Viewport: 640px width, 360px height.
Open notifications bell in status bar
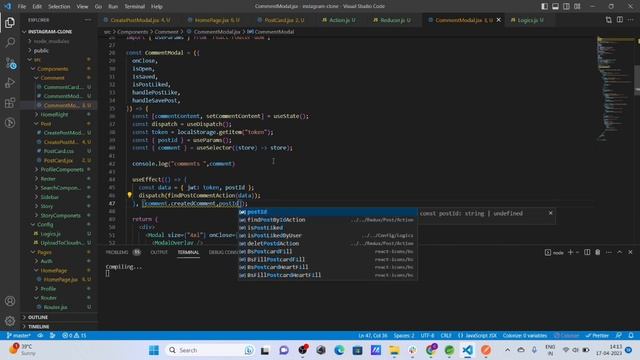(631, 335)
